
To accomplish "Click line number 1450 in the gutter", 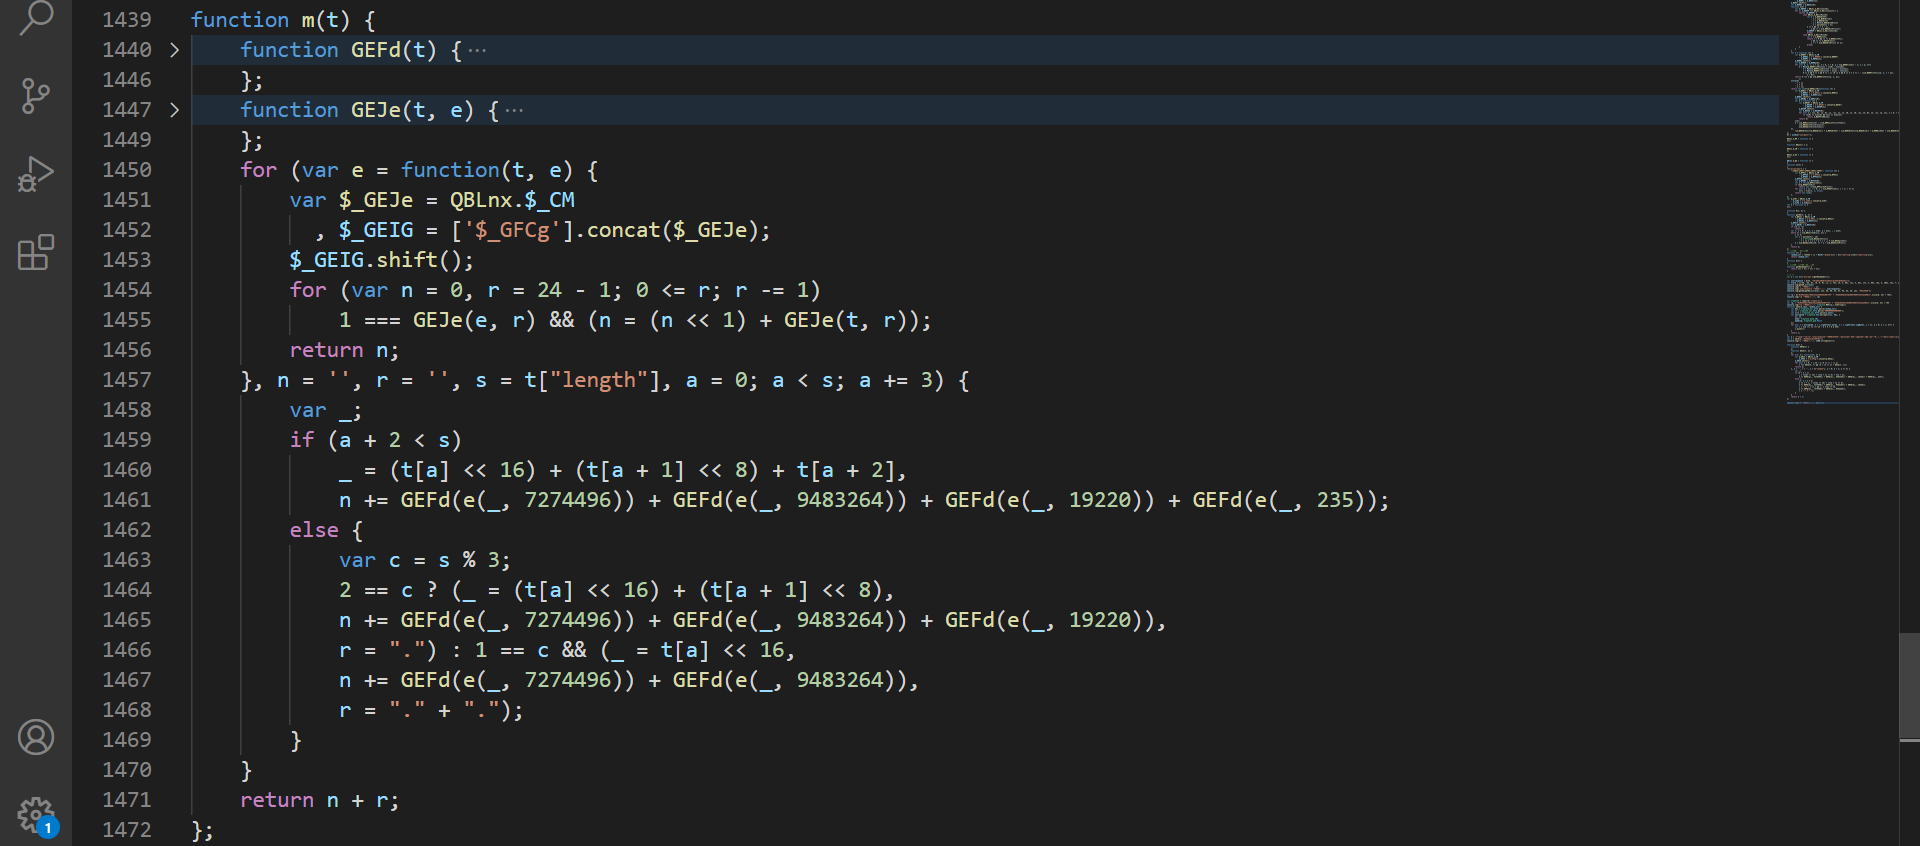I will click(127, 170).
